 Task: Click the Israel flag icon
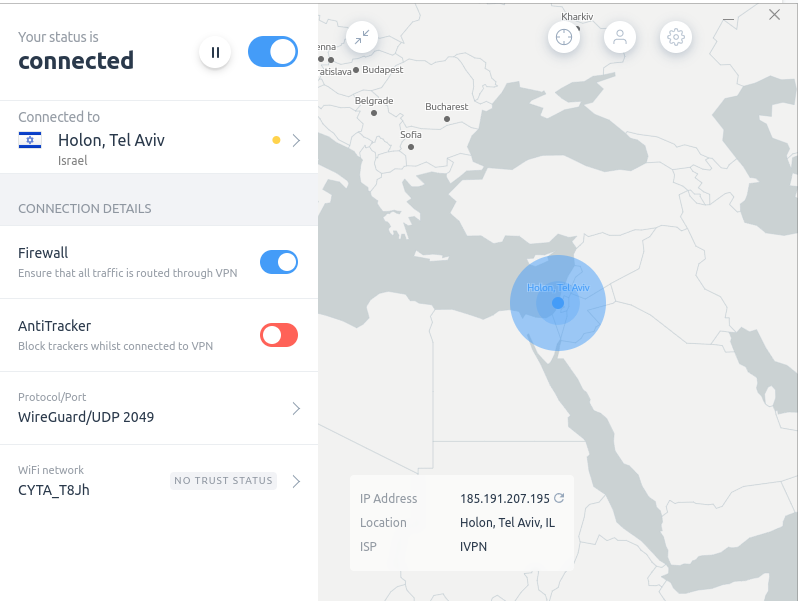pos(30,140)
